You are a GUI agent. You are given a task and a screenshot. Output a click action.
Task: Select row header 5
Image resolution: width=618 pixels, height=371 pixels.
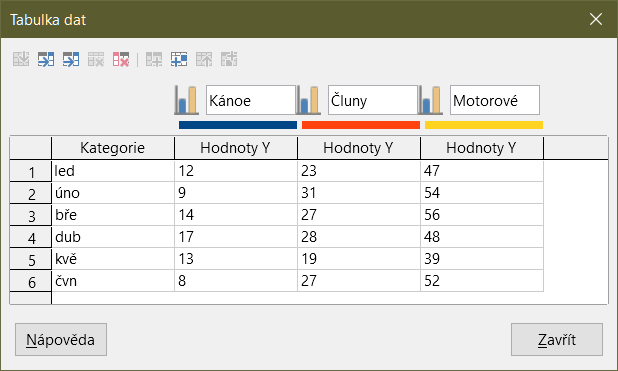[x=31, y=259]
